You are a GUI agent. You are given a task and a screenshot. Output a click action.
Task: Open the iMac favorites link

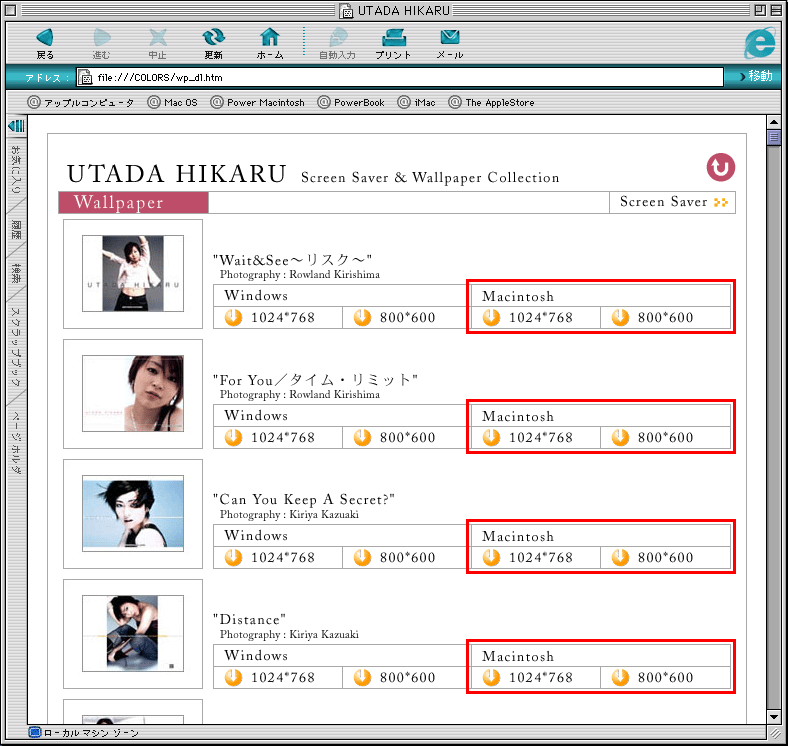417,103
